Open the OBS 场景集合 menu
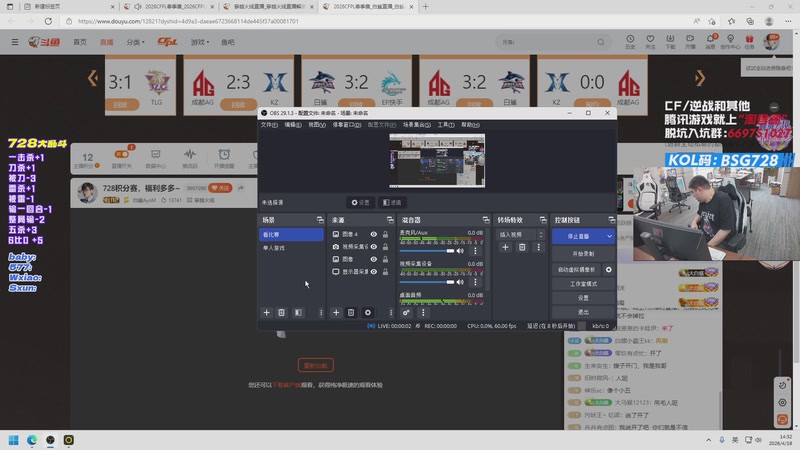The width and height of the screenshot is (800, 450). click(416, 124)
